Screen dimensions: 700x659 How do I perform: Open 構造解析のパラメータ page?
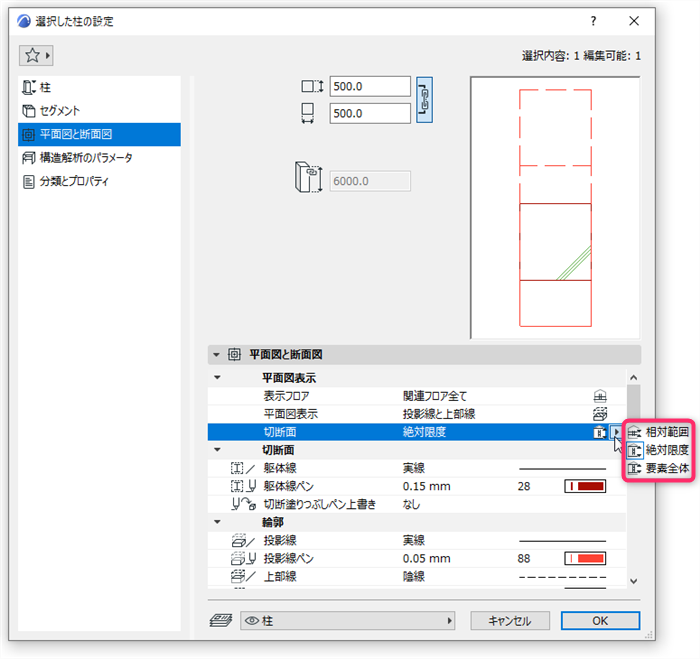tap(99, 158)
